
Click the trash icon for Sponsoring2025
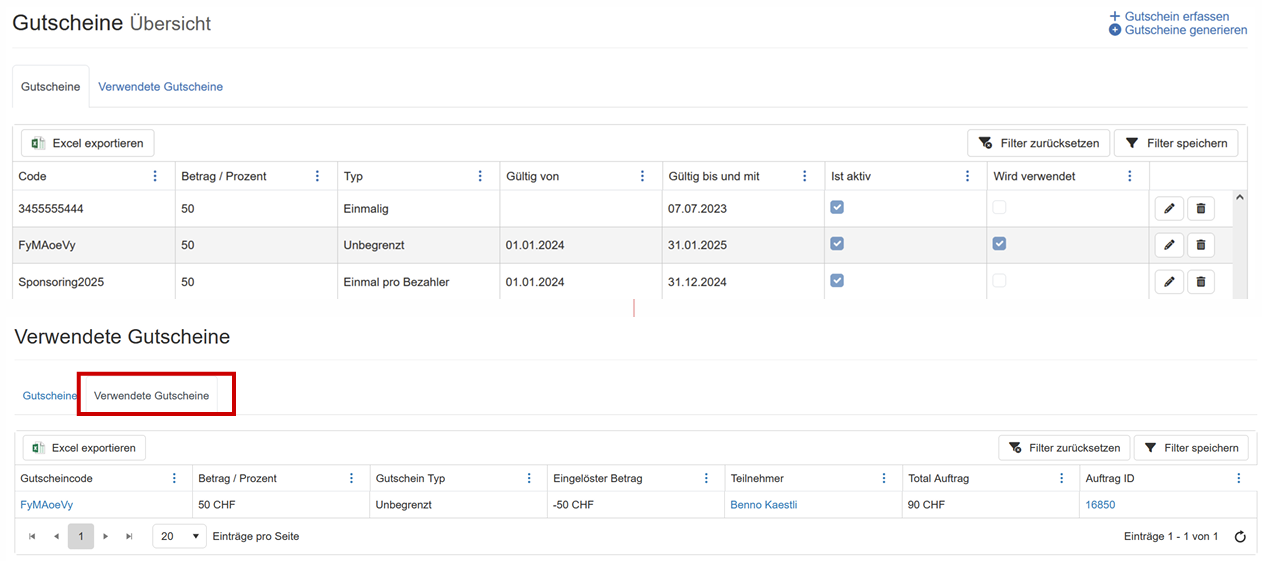click(x=1201, y=282)
